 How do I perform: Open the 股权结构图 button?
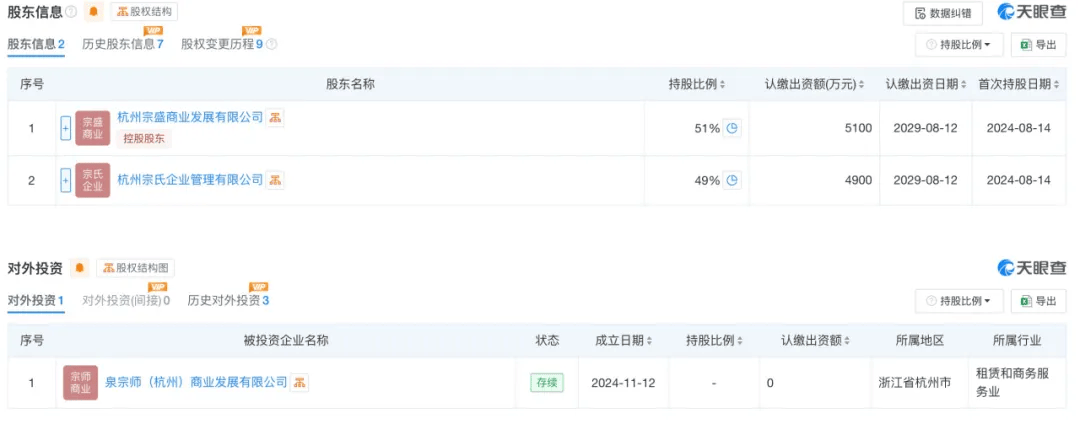[136, 268]
